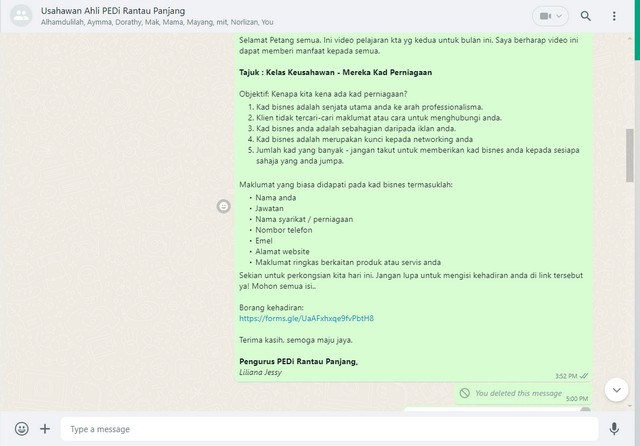Search within this chat
This screenshot has width=640, height=446.
[586, 16]
